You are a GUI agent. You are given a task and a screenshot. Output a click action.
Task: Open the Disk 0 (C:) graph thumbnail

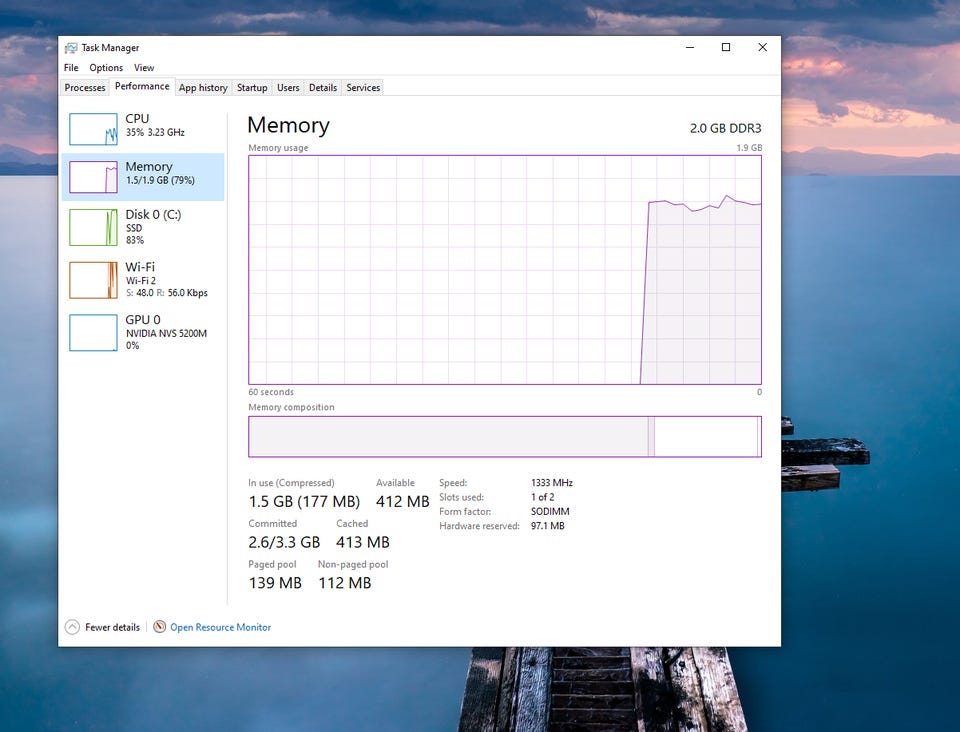pyautogui.click(x=93, y=228)
